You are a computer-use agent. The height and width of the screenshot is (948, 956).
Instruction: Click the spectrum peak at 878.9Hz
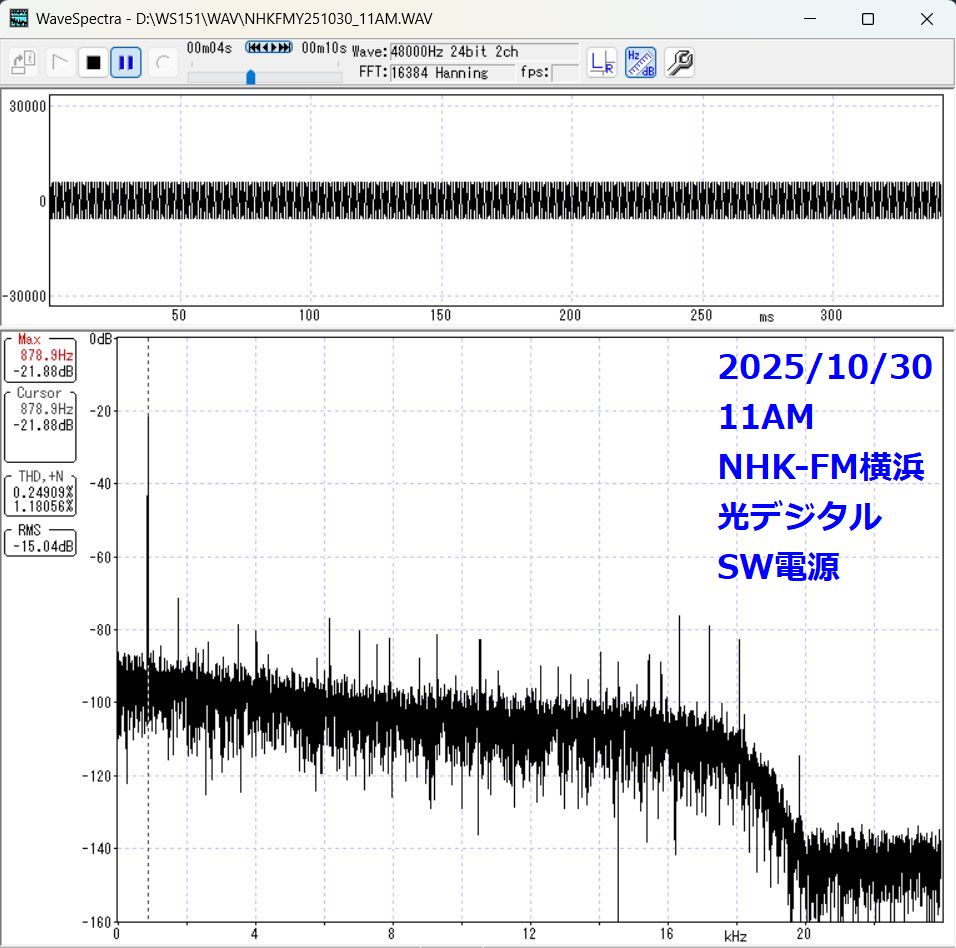tap(148, 418)
